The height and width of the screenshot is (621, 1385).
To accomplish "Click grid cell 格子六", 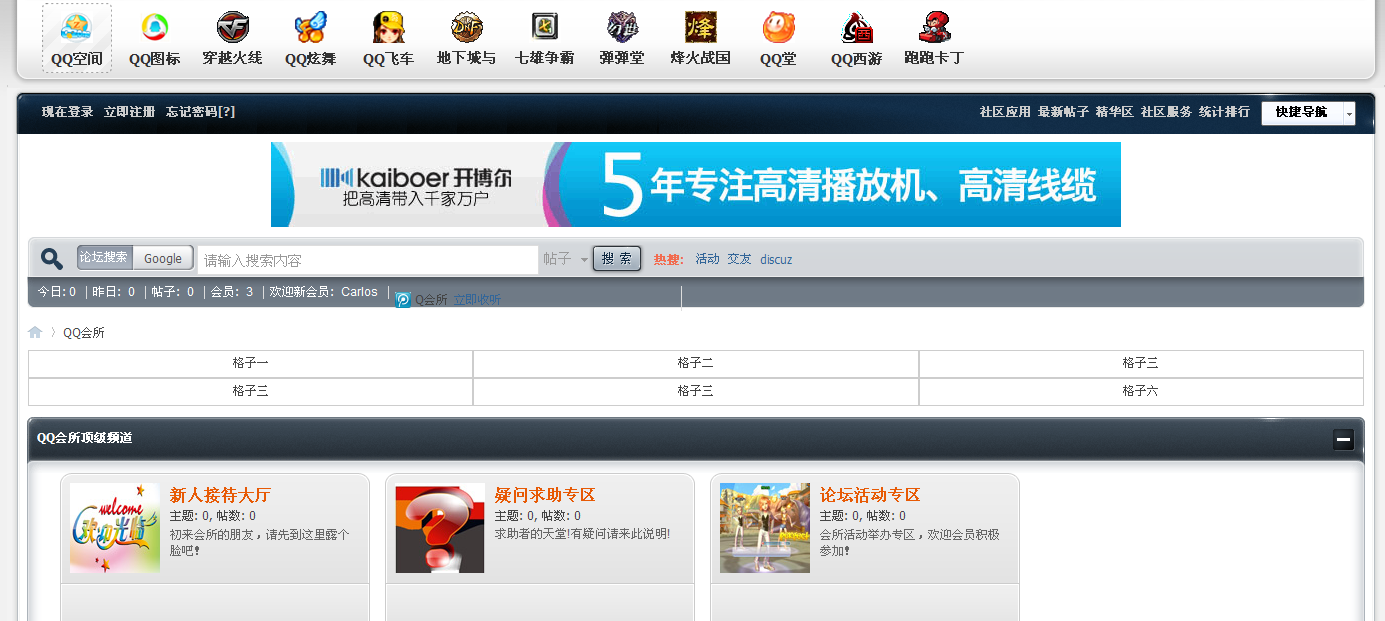I will tap(1141, 391).
